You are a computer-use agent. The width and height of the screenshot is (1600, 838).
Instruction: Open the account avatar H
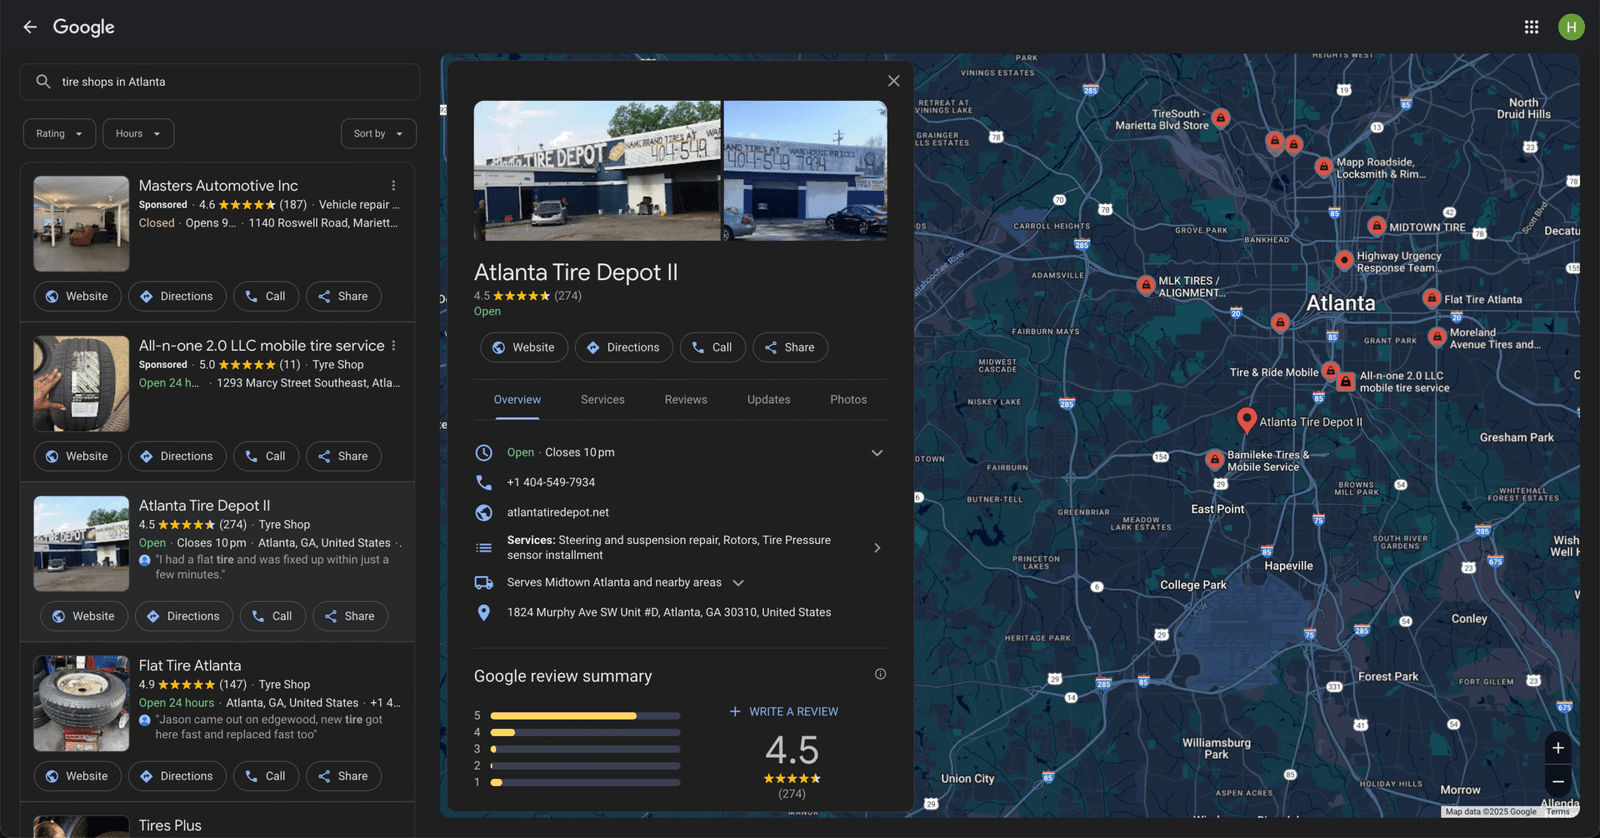(x=1571, y=27)
